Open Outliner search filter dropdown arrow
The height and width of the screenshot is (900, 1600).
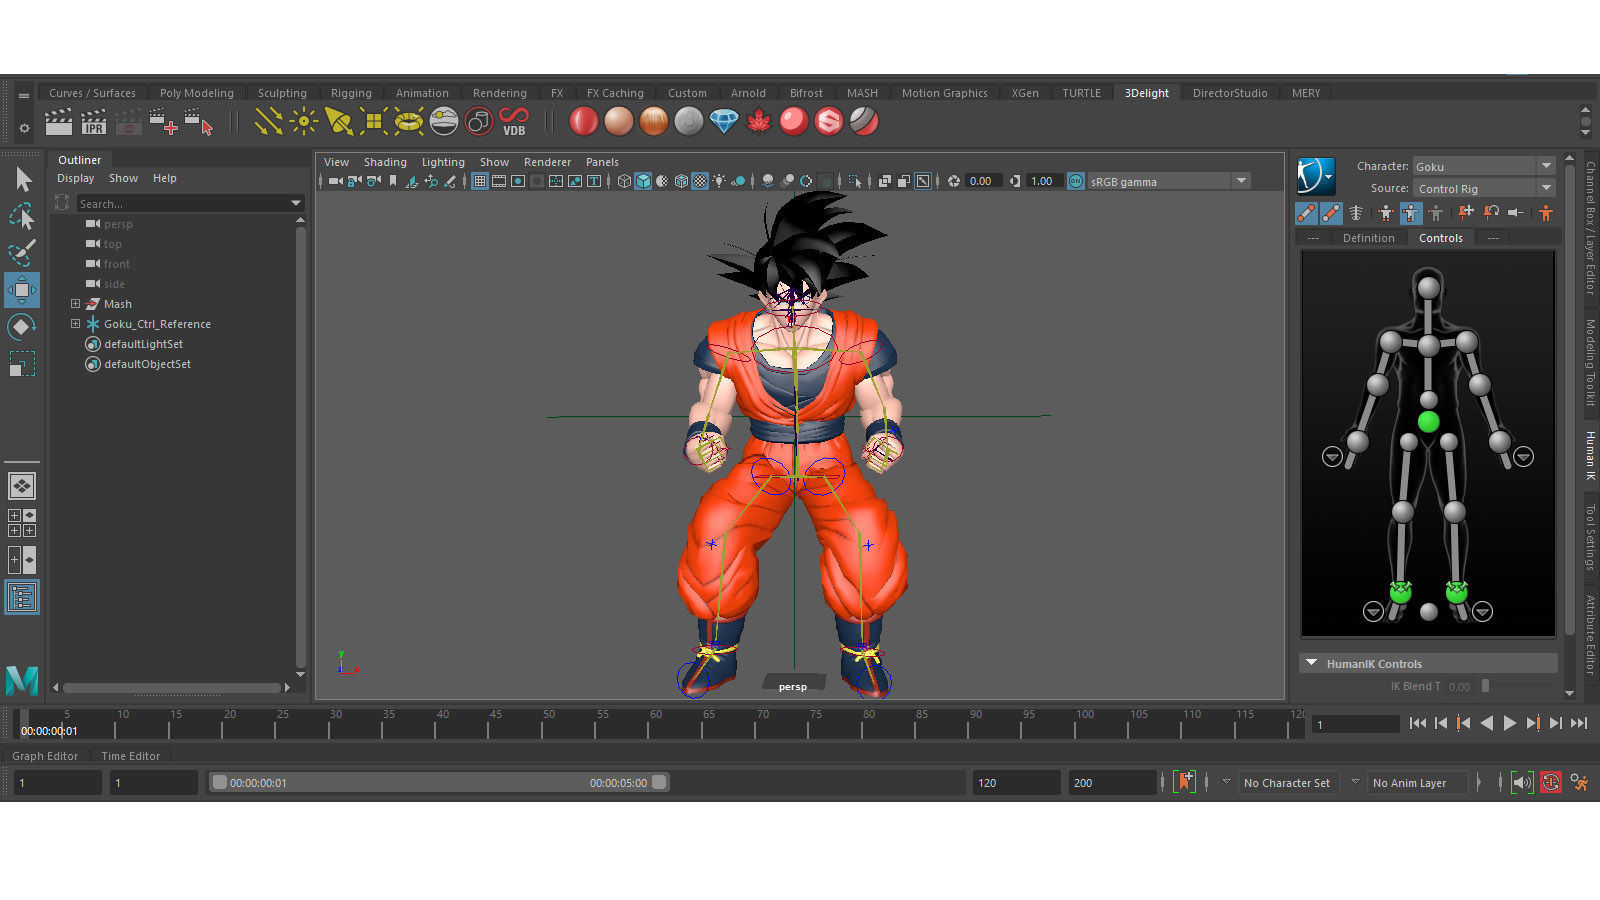[x=295, y=203]
